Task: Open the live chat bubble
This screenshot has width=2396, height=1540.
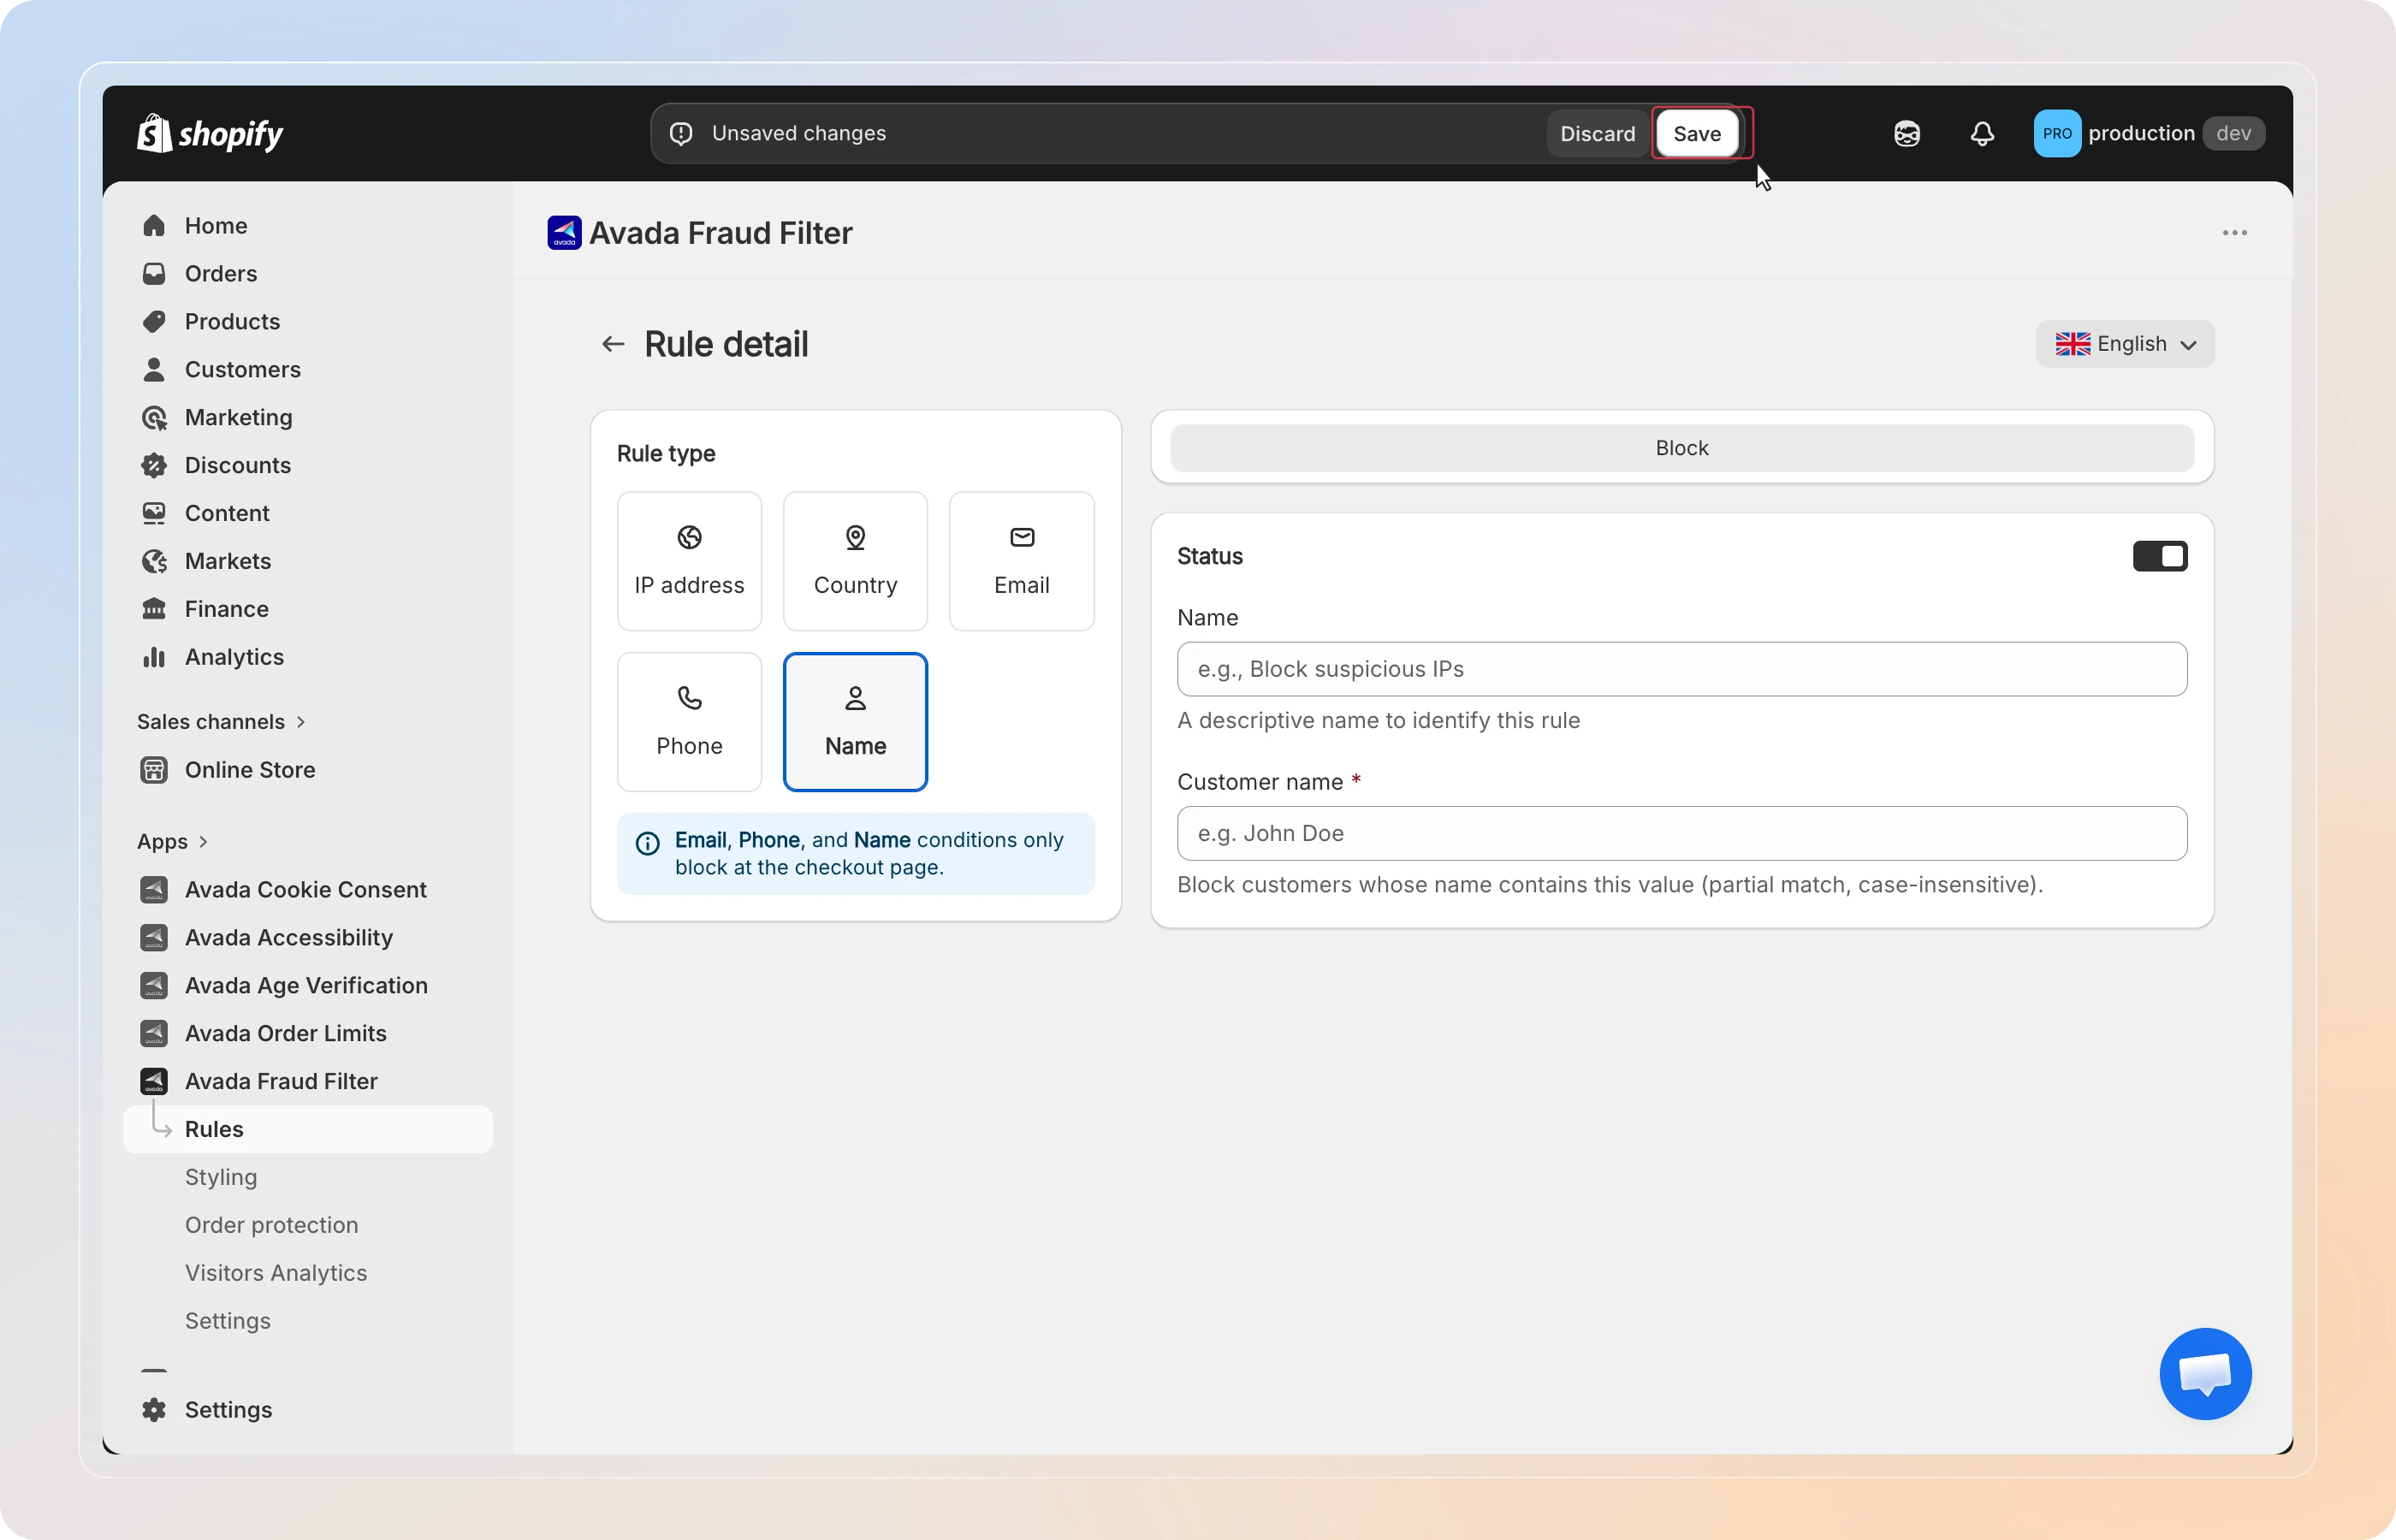Action: (2205, 1373)
